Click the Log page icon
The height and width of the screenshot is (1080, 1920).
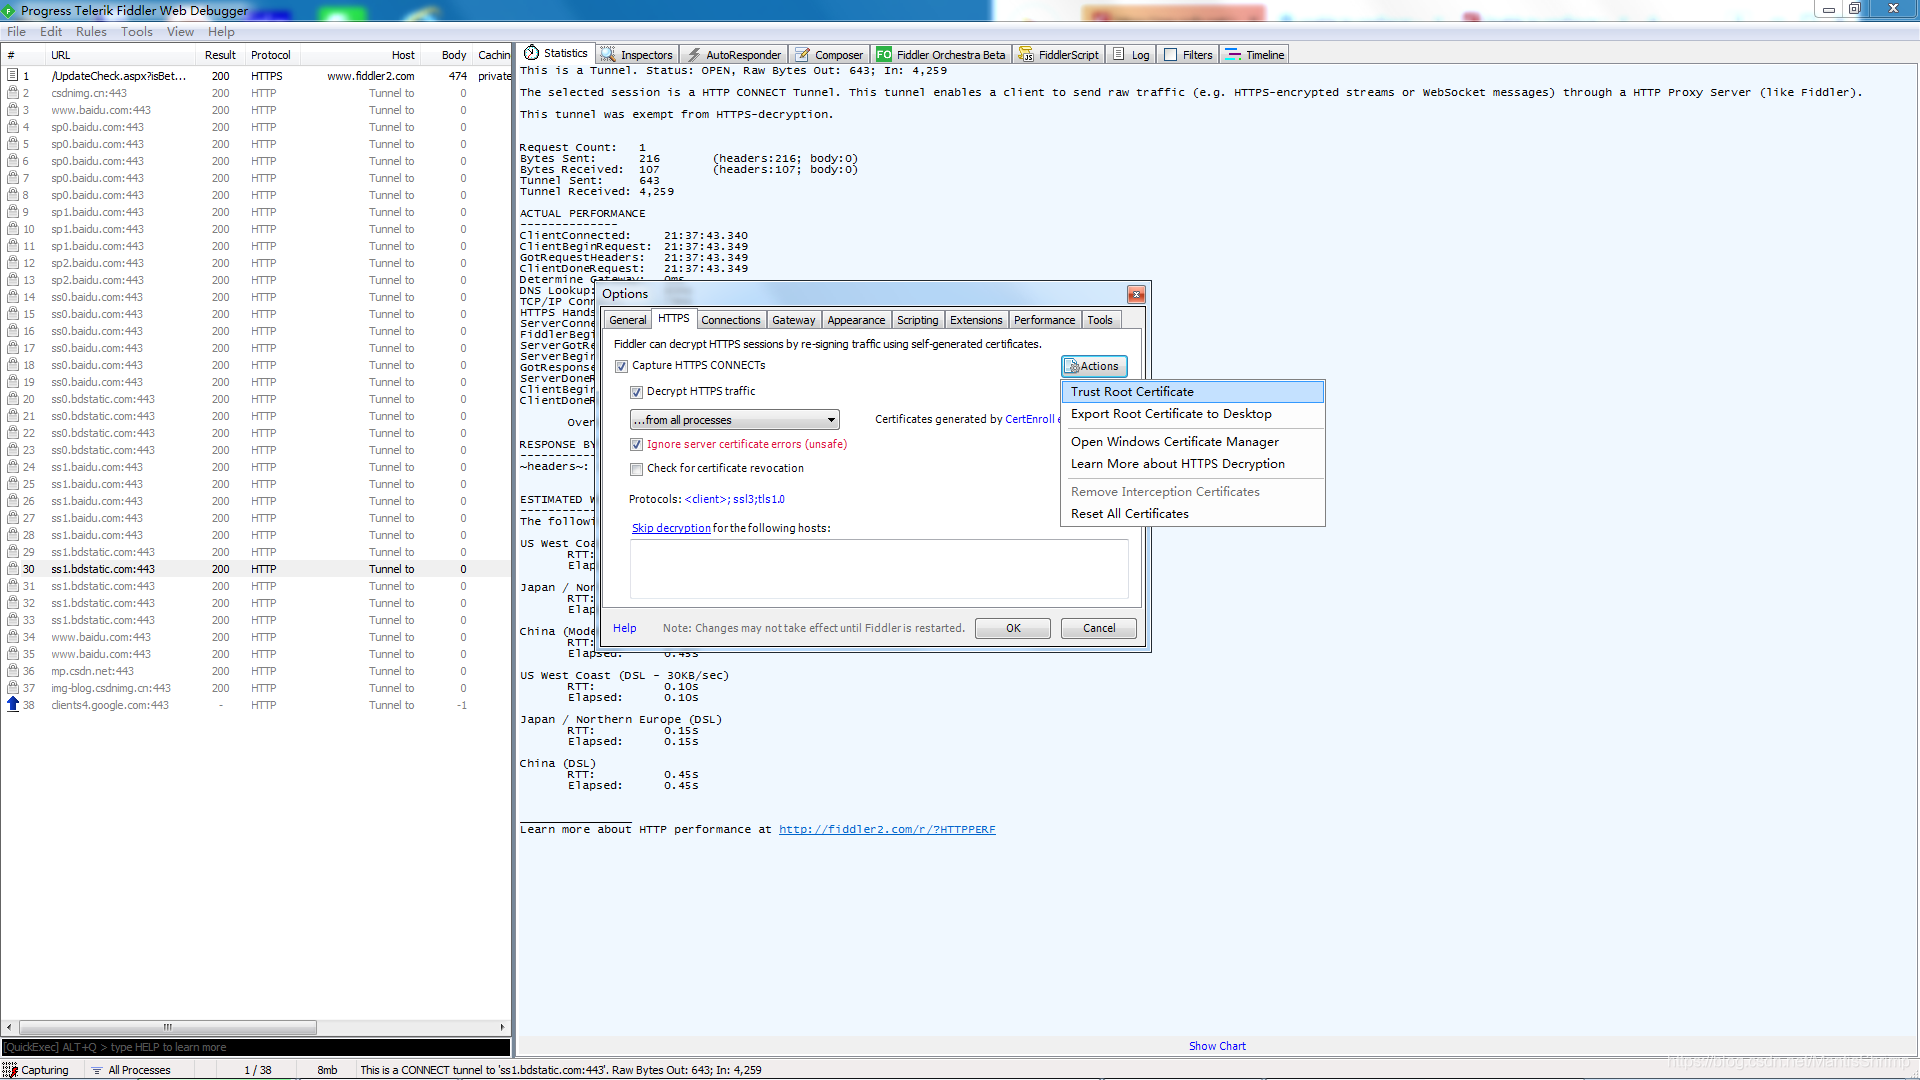point(1119,55)
